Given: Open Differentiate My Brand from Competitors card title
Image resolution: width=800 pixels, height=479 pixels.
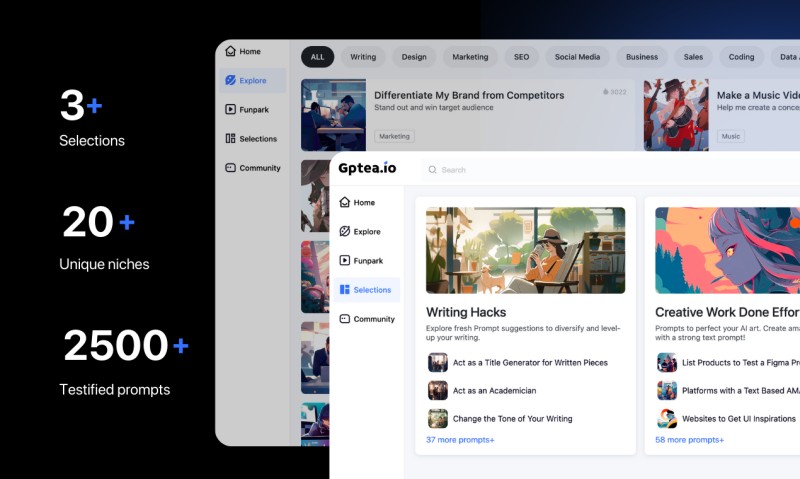Looking at the screenshot, I should click(x=469, y=95).
